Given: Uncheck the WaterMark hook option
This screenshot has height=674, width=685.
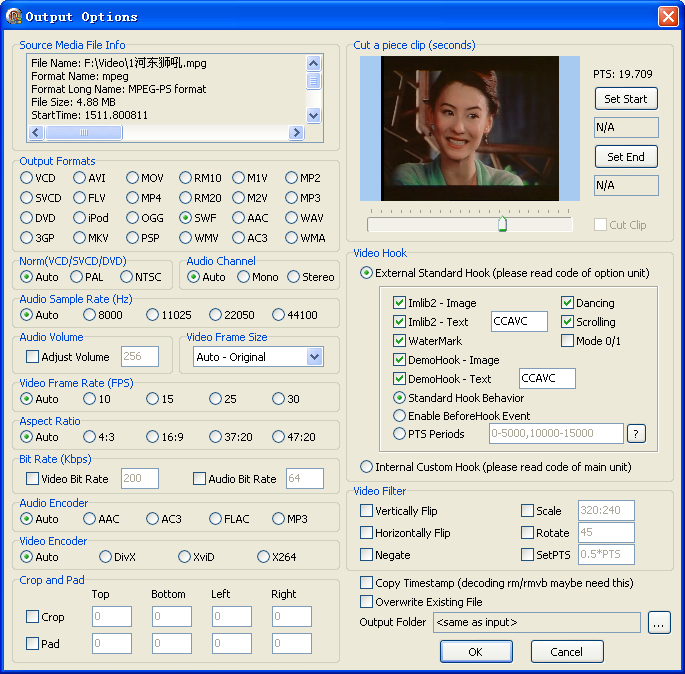Looking at the screenshot, I should pyautogui.click(x=400, y=341).
